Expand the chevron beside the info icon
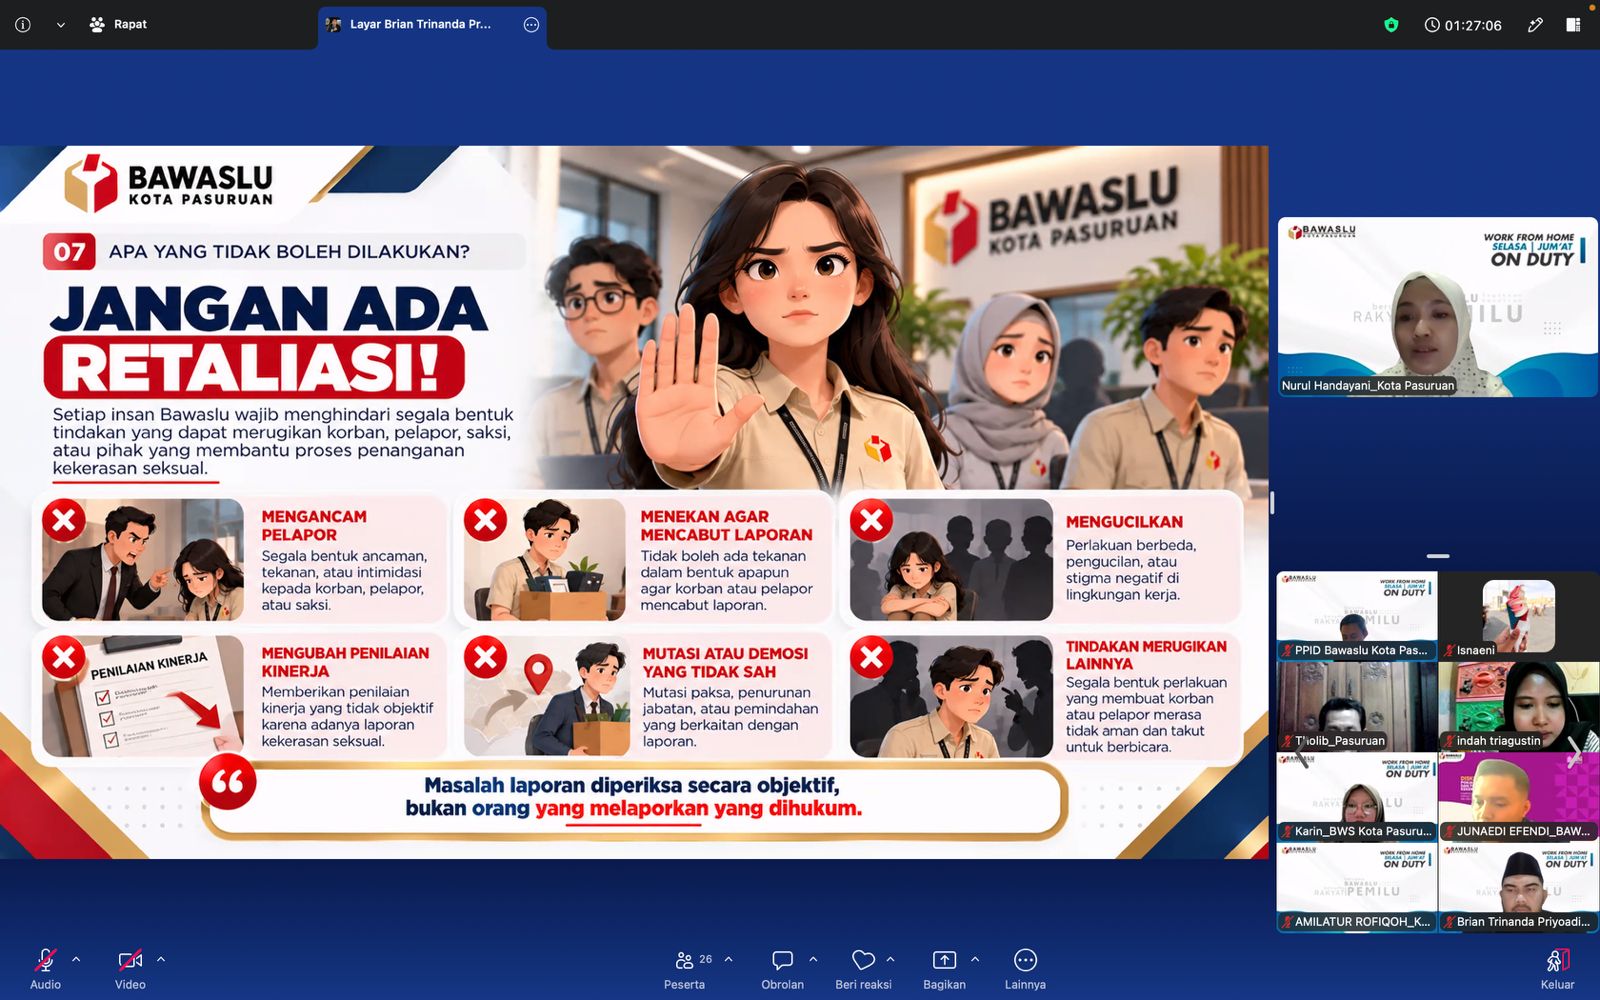The height and width of the screenshot is (1000, 1600). point(61,25)
